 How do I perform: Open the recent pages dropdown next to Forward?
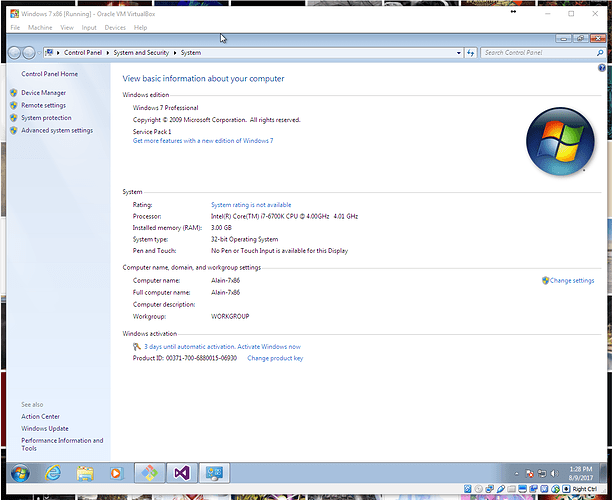pyautogui.click(x=39, y=53)
